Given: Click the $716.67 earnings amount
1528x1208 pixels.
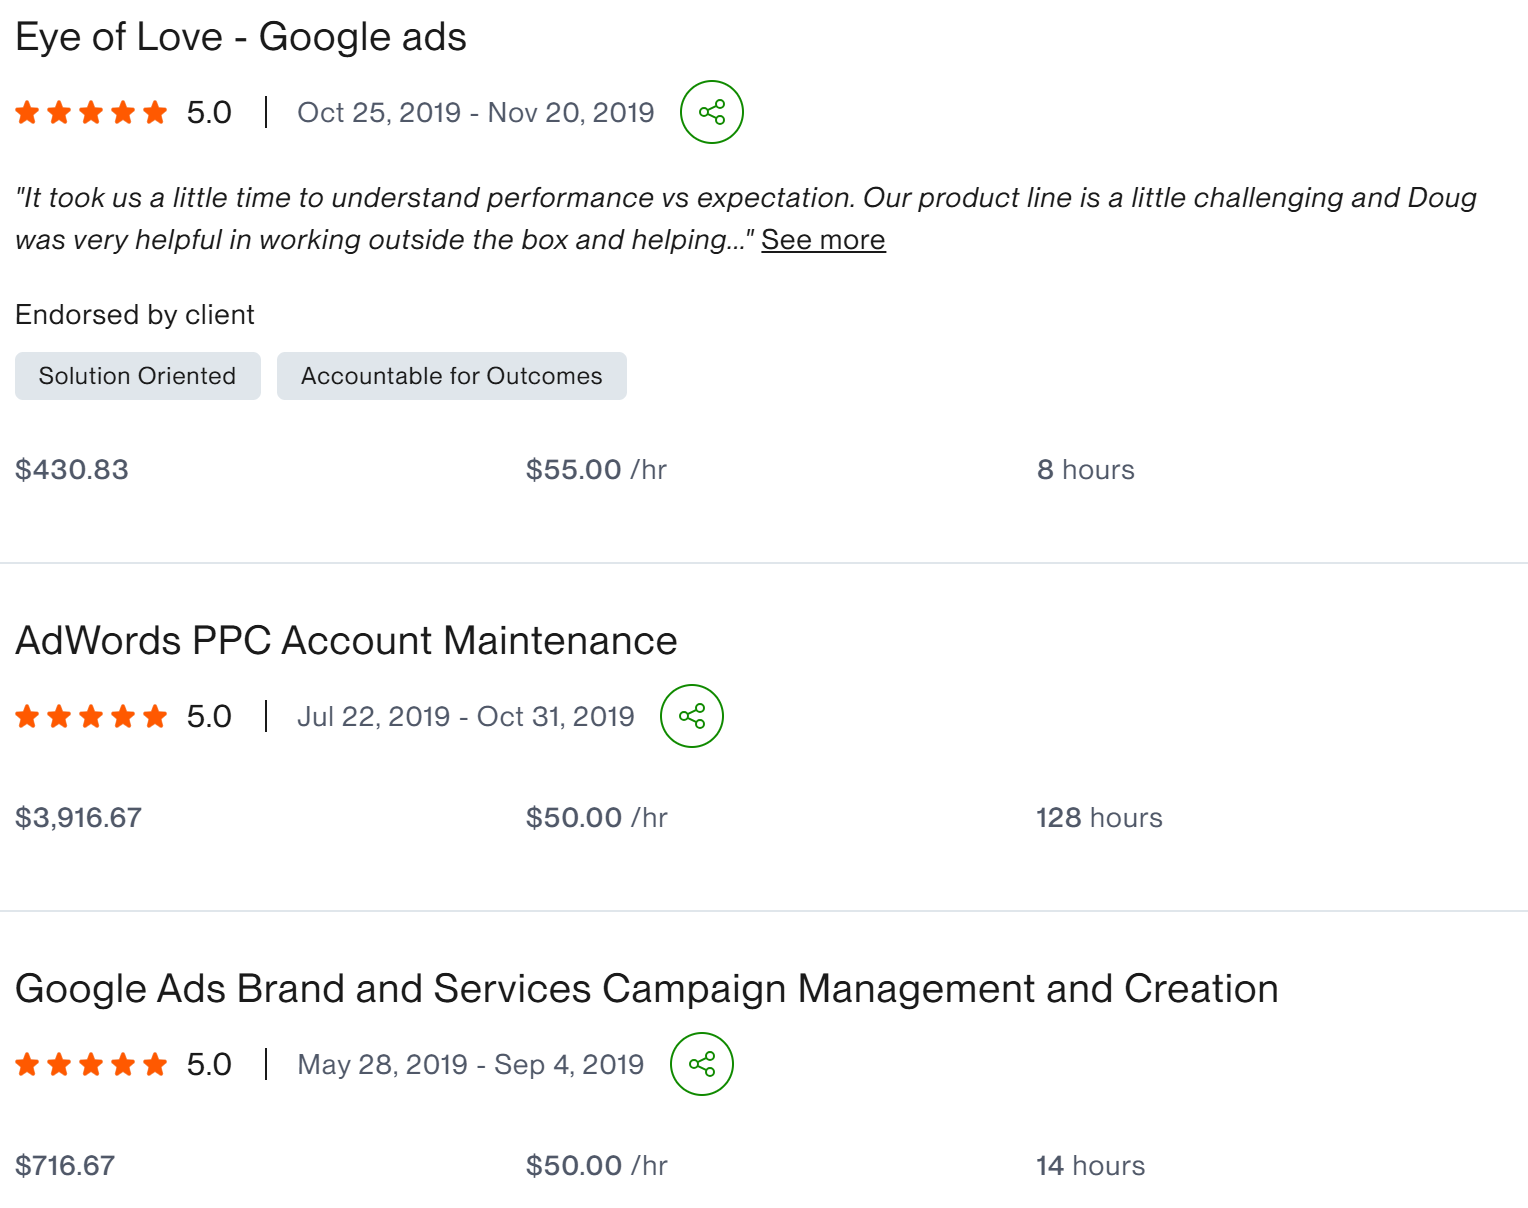Looking at the screenshot, I should tap(65, 1166).
